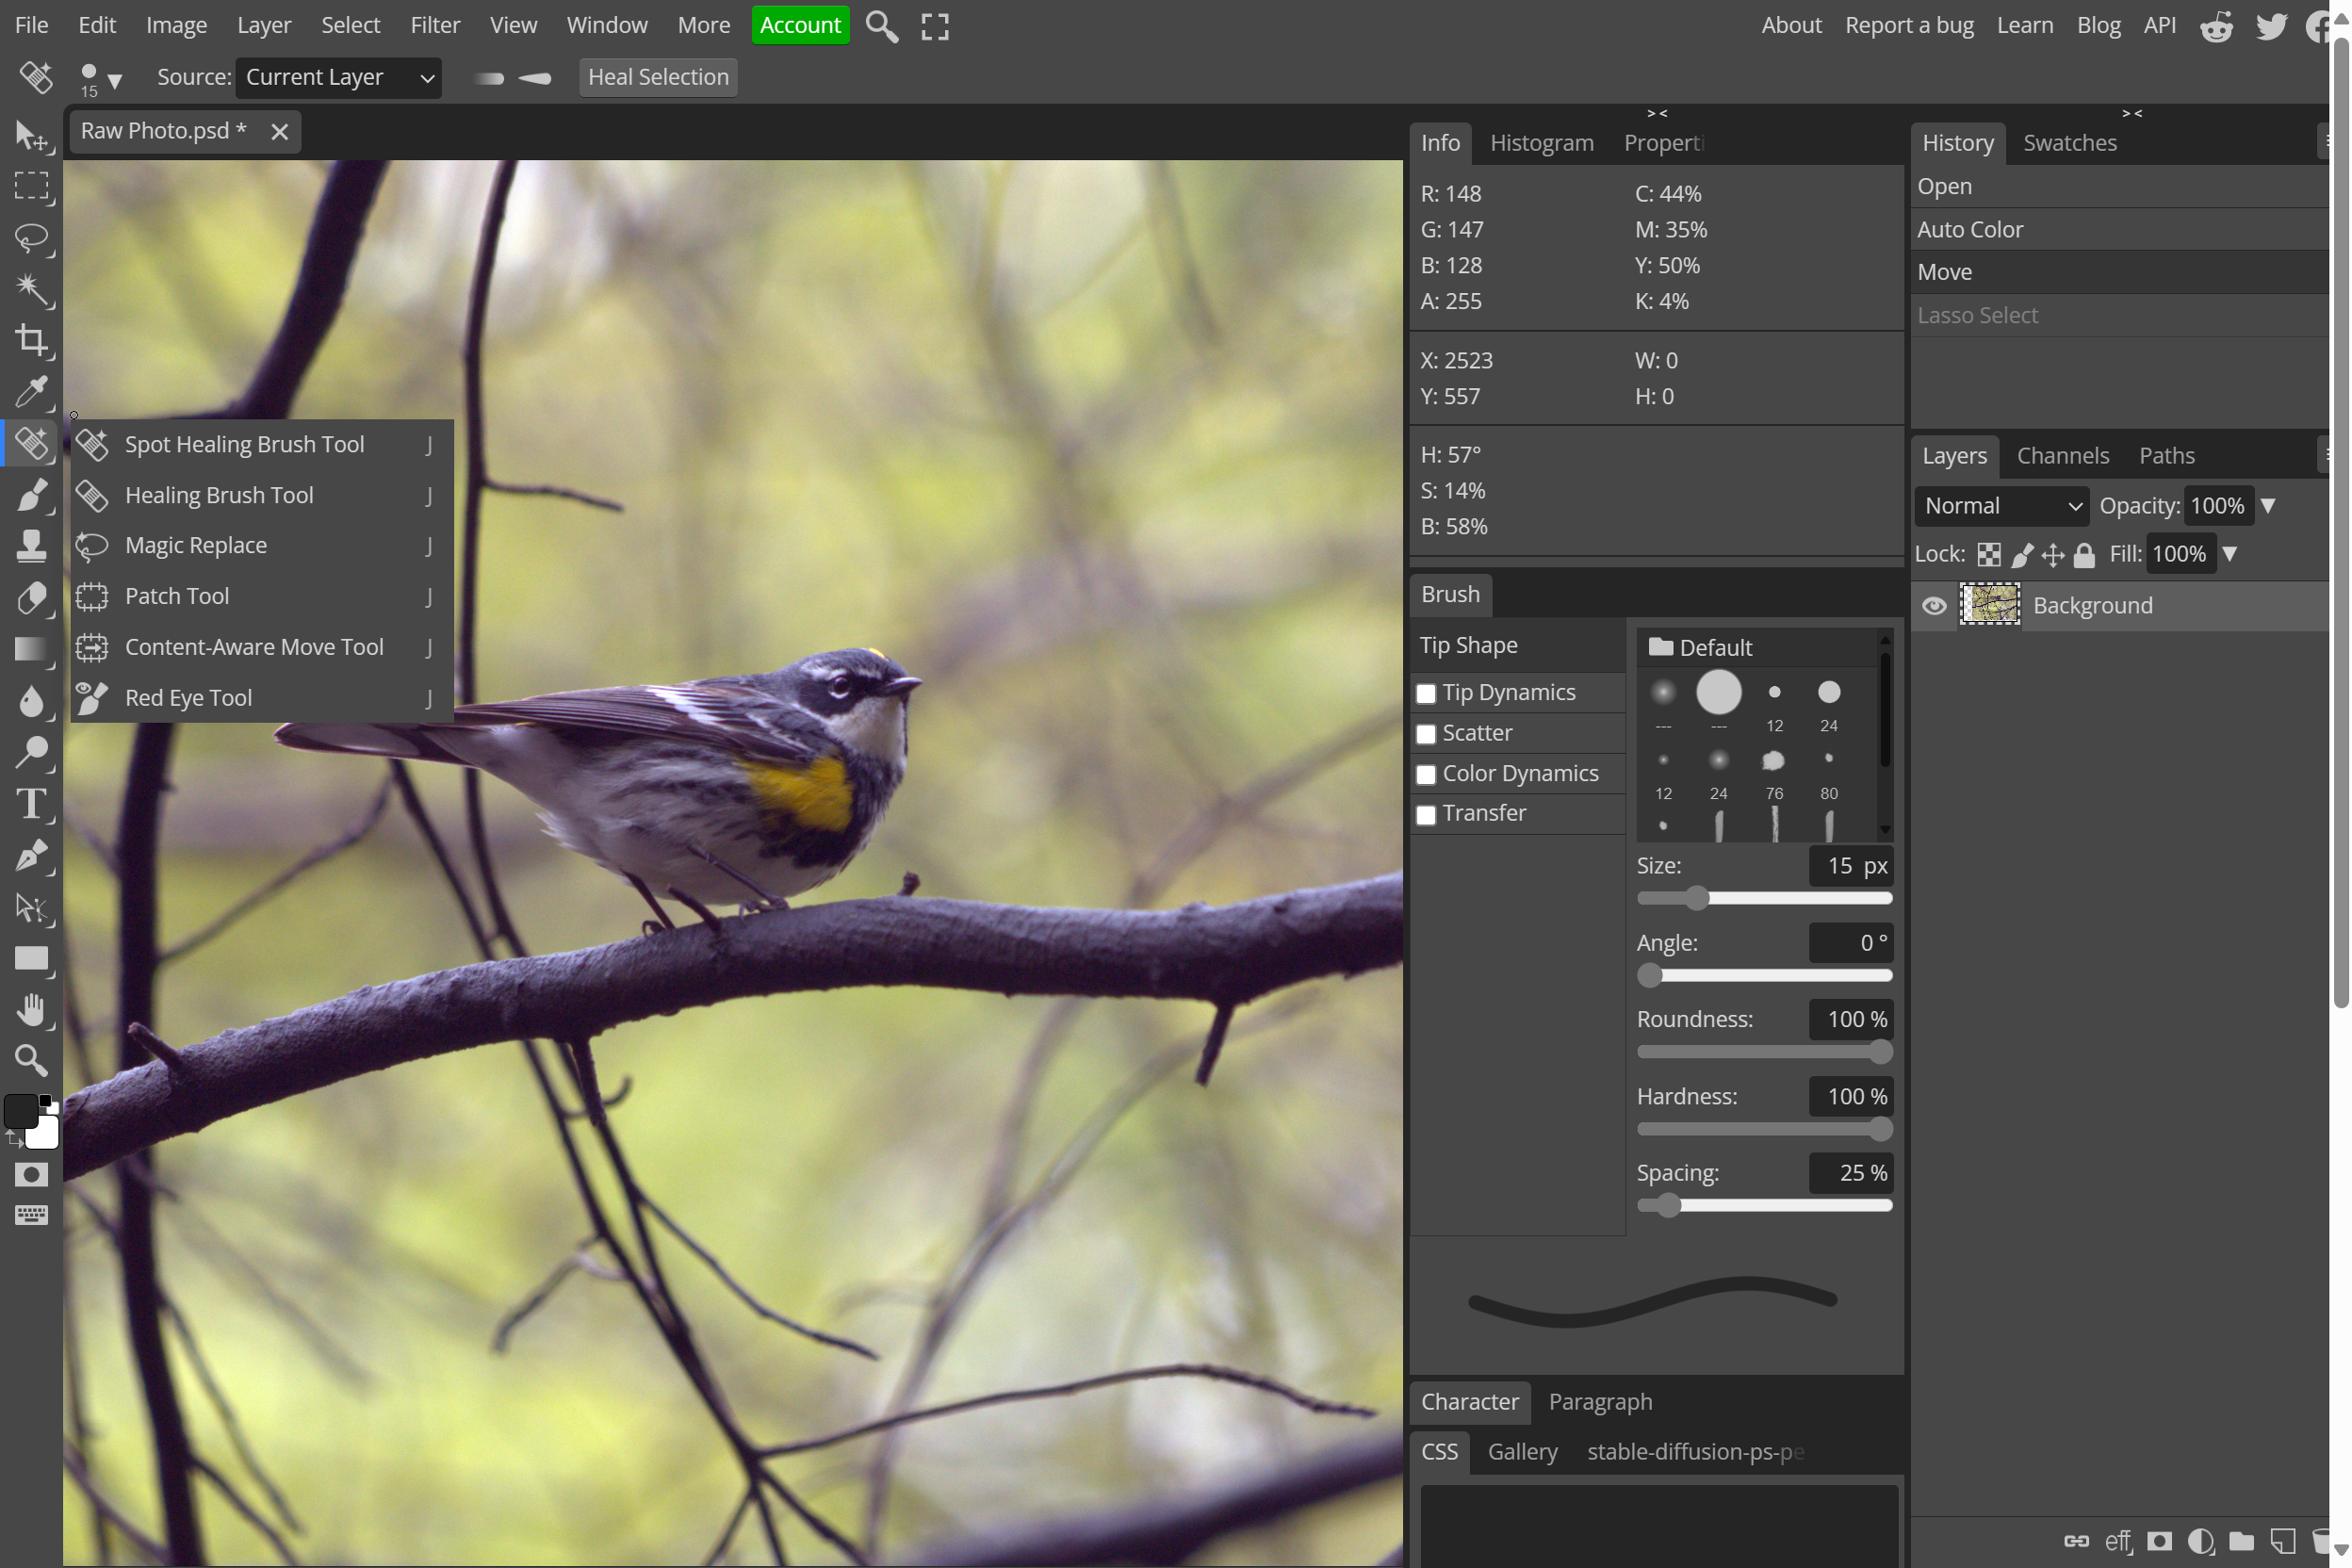
Task: Select the Type tool
Action: pos(31,804)
